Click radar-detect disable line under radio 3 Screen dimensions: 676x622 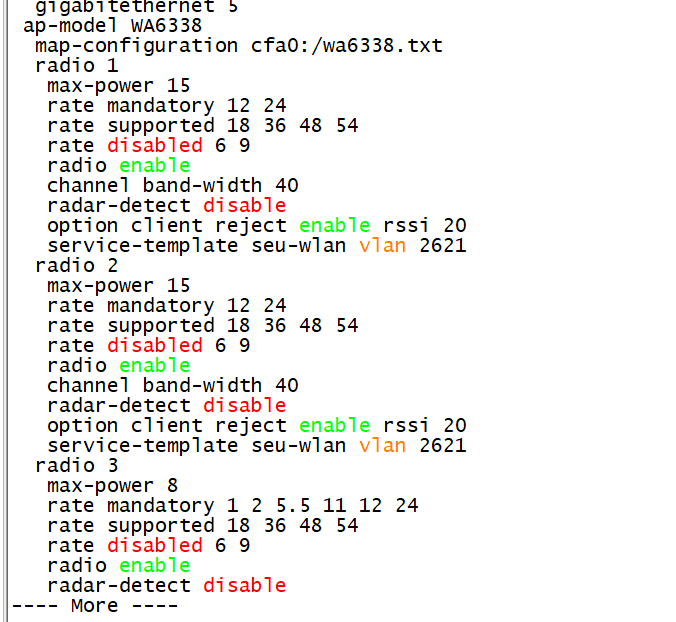tap(166, 586)
